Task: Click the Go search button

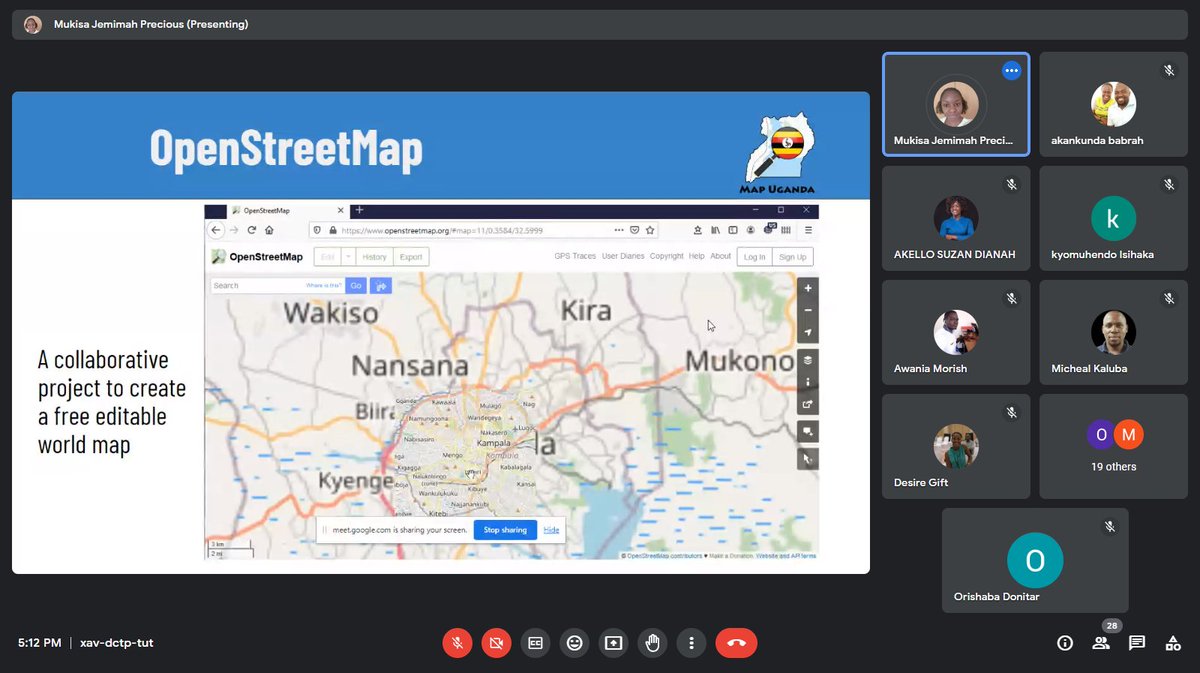Action: [356, 285]
